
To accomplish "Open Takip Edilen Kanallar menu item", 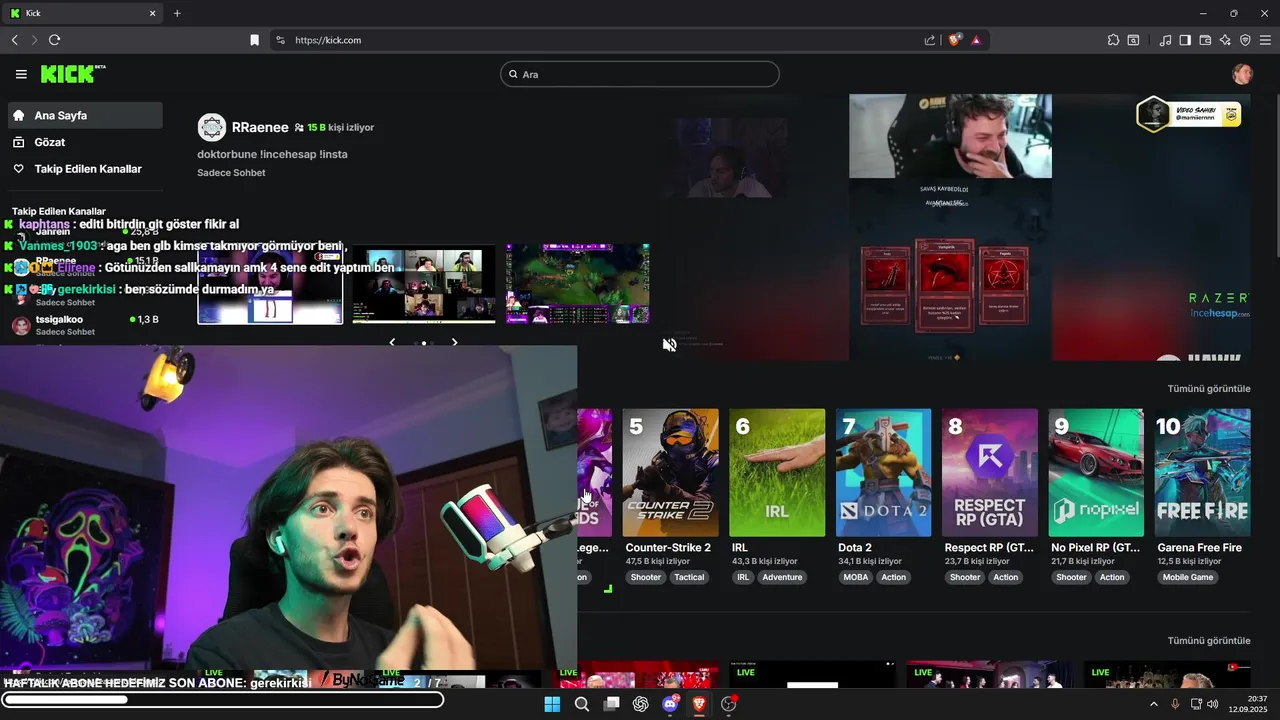I will coord(85,169).
